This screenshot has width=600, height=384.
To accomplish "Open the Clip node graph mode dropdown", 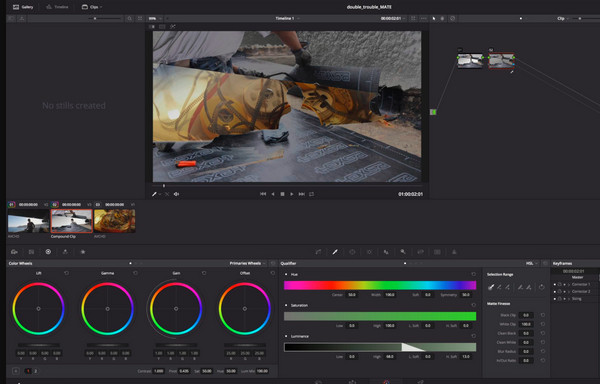I will [x=563, y=18].
